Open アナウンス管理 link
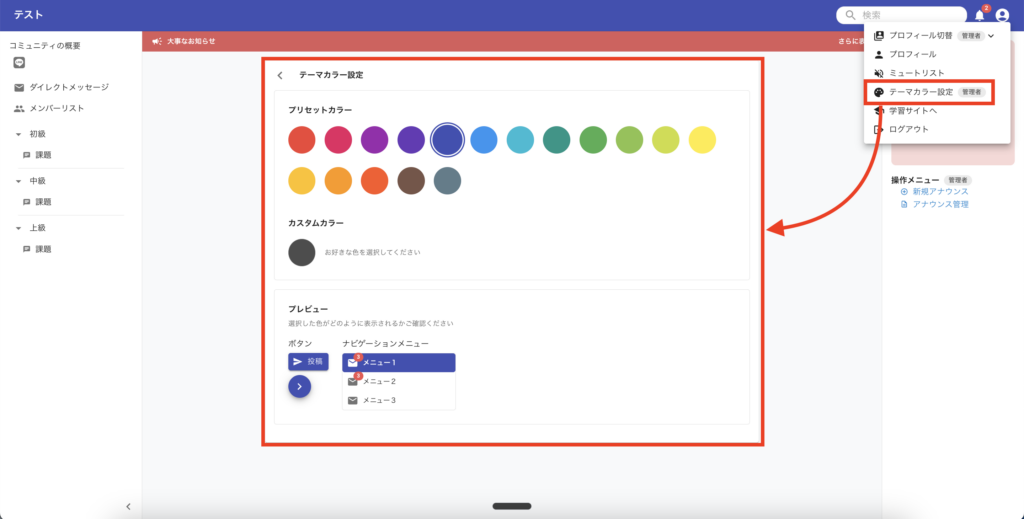This screenshot has height=519, width=1024. pyautogui.click(x=940, y=204)
